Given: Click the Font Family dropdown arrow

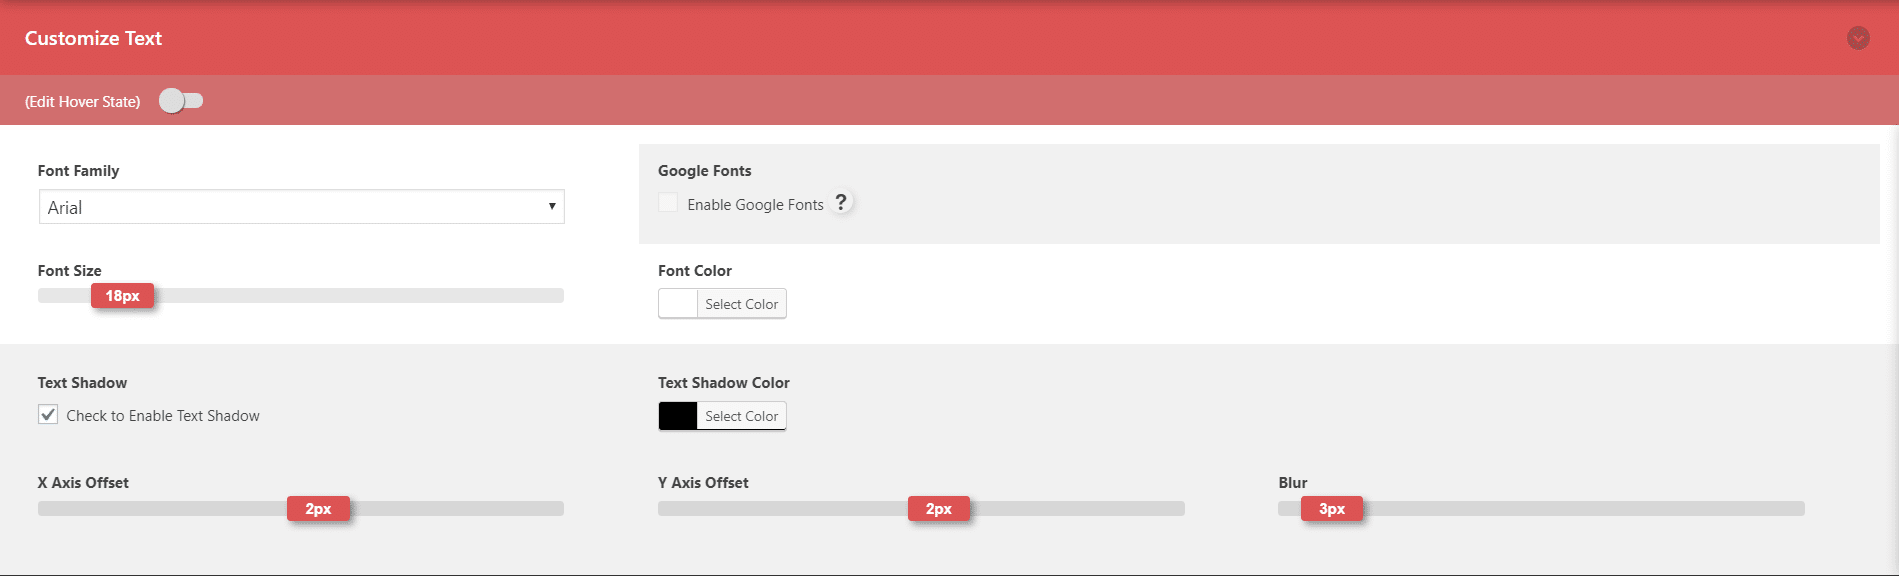Looking at the screenshot, I should [x=551, y=206].
